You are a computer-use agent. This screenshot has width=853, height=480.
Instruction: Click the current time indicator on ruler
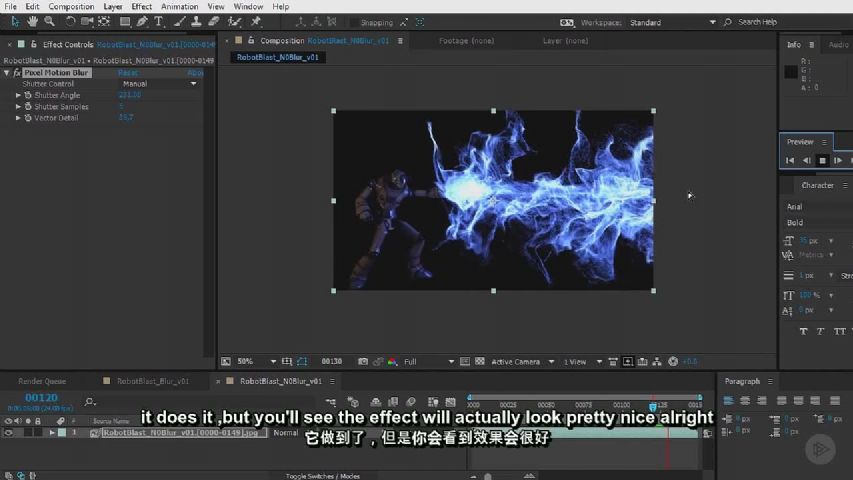tap(653, 406)
